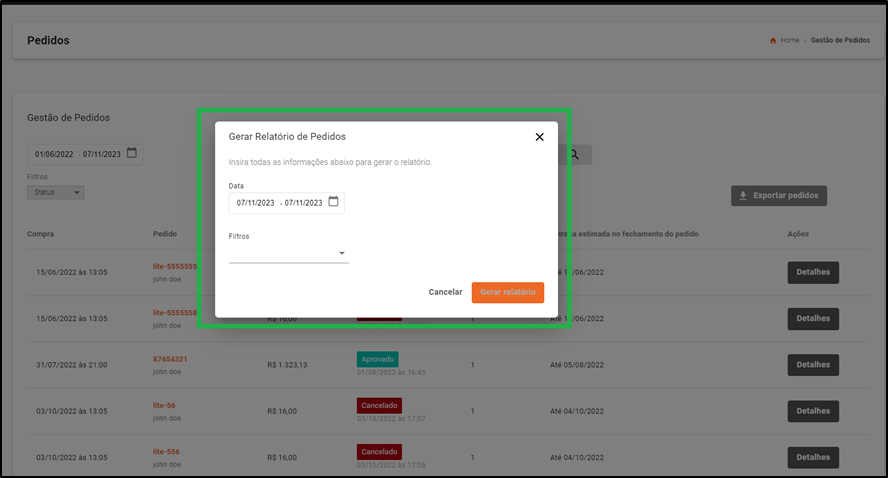Image resolution: width=888 pixels, height=478 pixels.
Task: Click the value R$ 1.323,13
Action: tap(287, 365)
